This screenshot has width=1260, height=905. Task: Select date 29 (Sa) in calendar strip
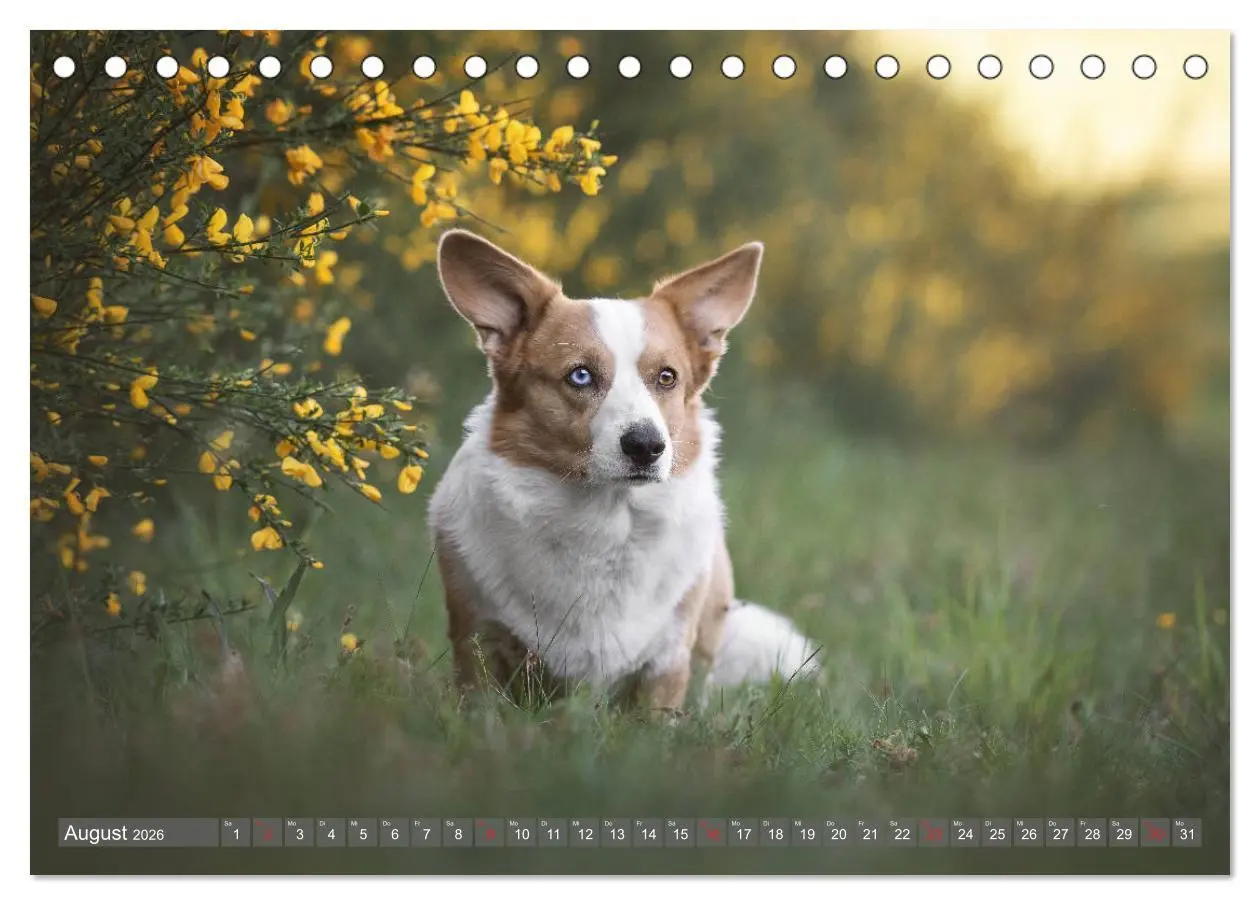(1124, 833)
